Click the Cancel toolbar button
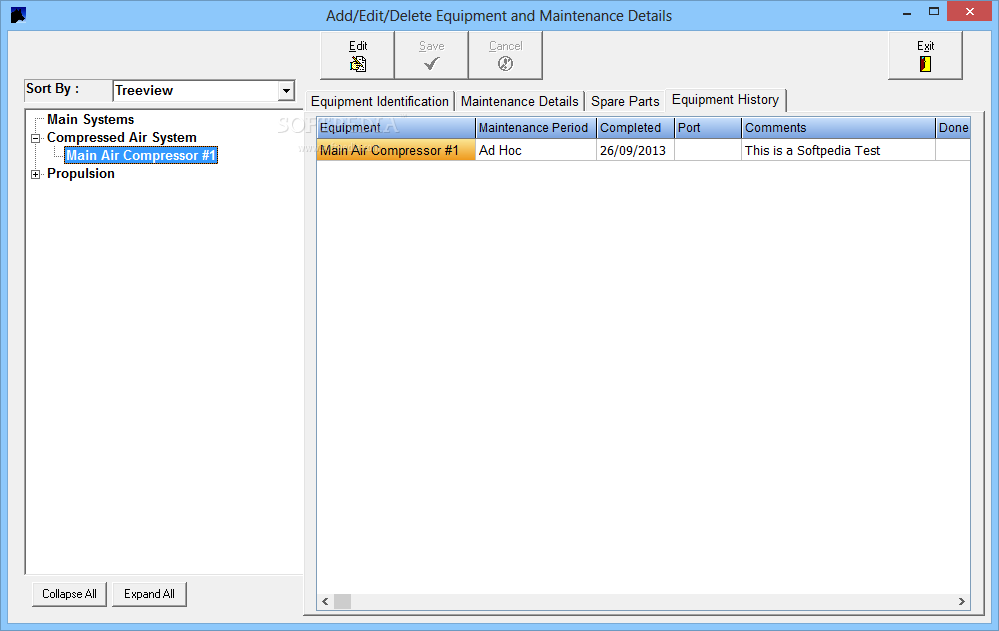Viewport: 999px width, 631px height. pyautogui.click(x=505, y=55)
